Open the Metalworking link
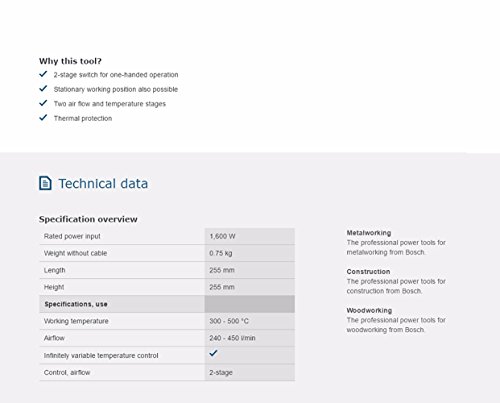This screenshot has height=403, width=500. coord(369,233)
